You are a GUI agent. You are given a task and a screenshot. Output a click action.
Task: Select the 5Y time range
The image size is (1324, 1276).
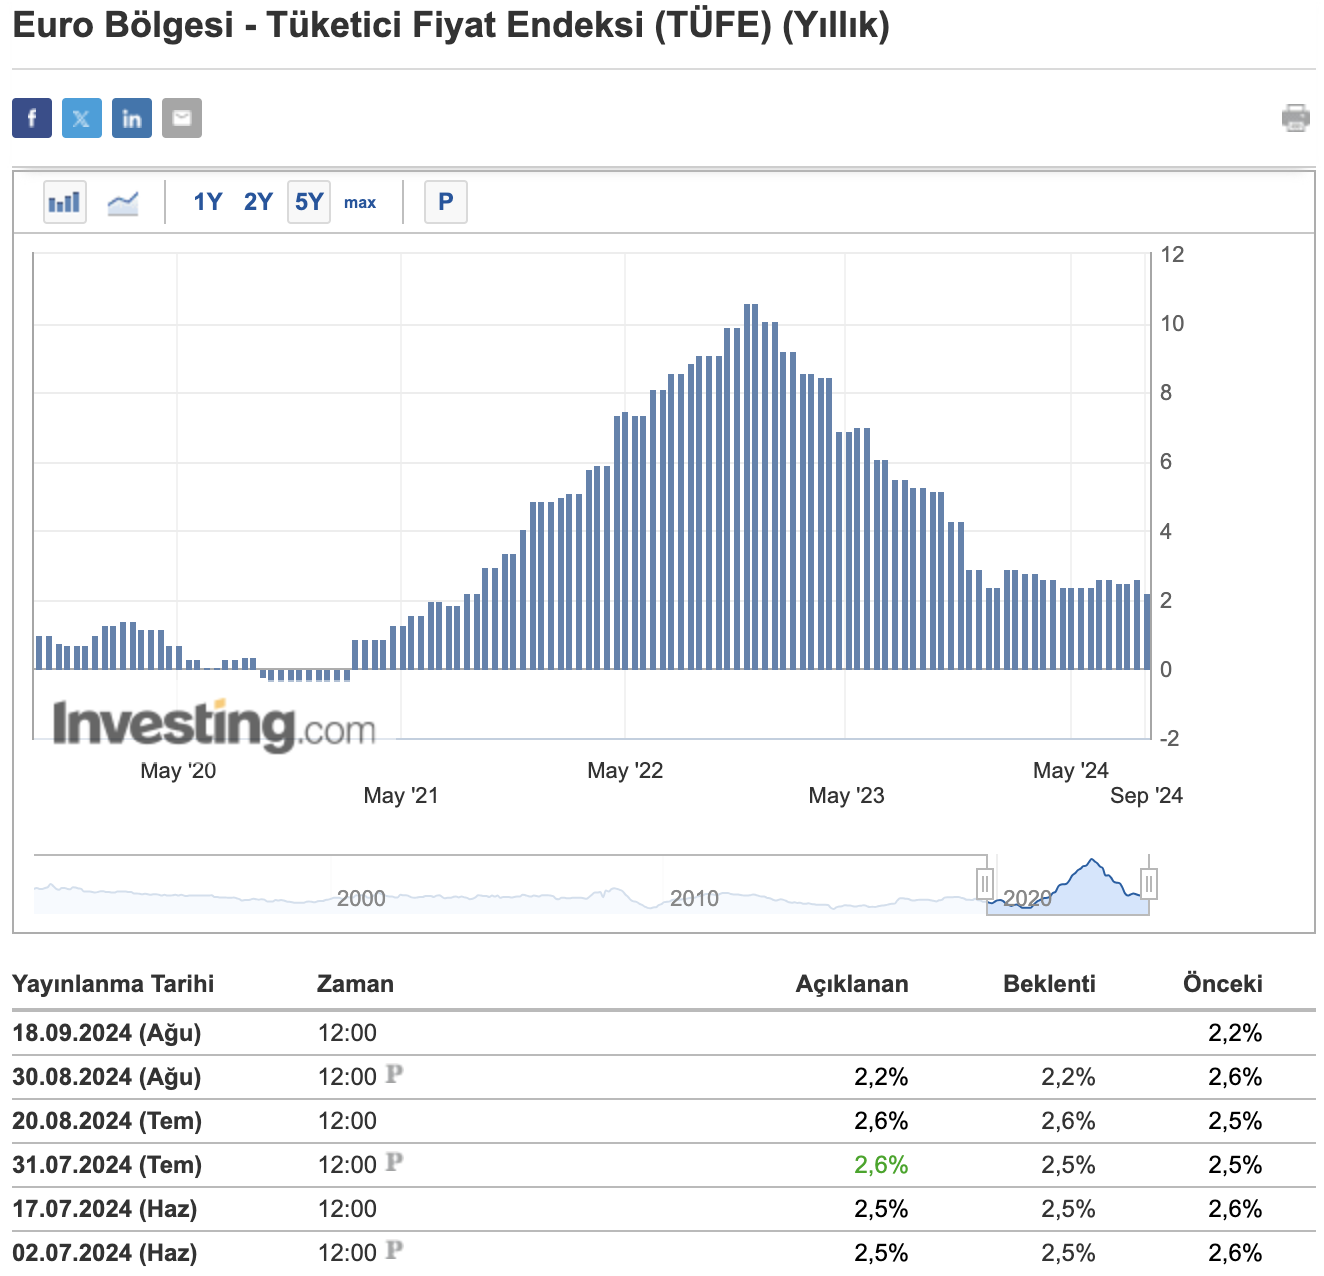309,202
